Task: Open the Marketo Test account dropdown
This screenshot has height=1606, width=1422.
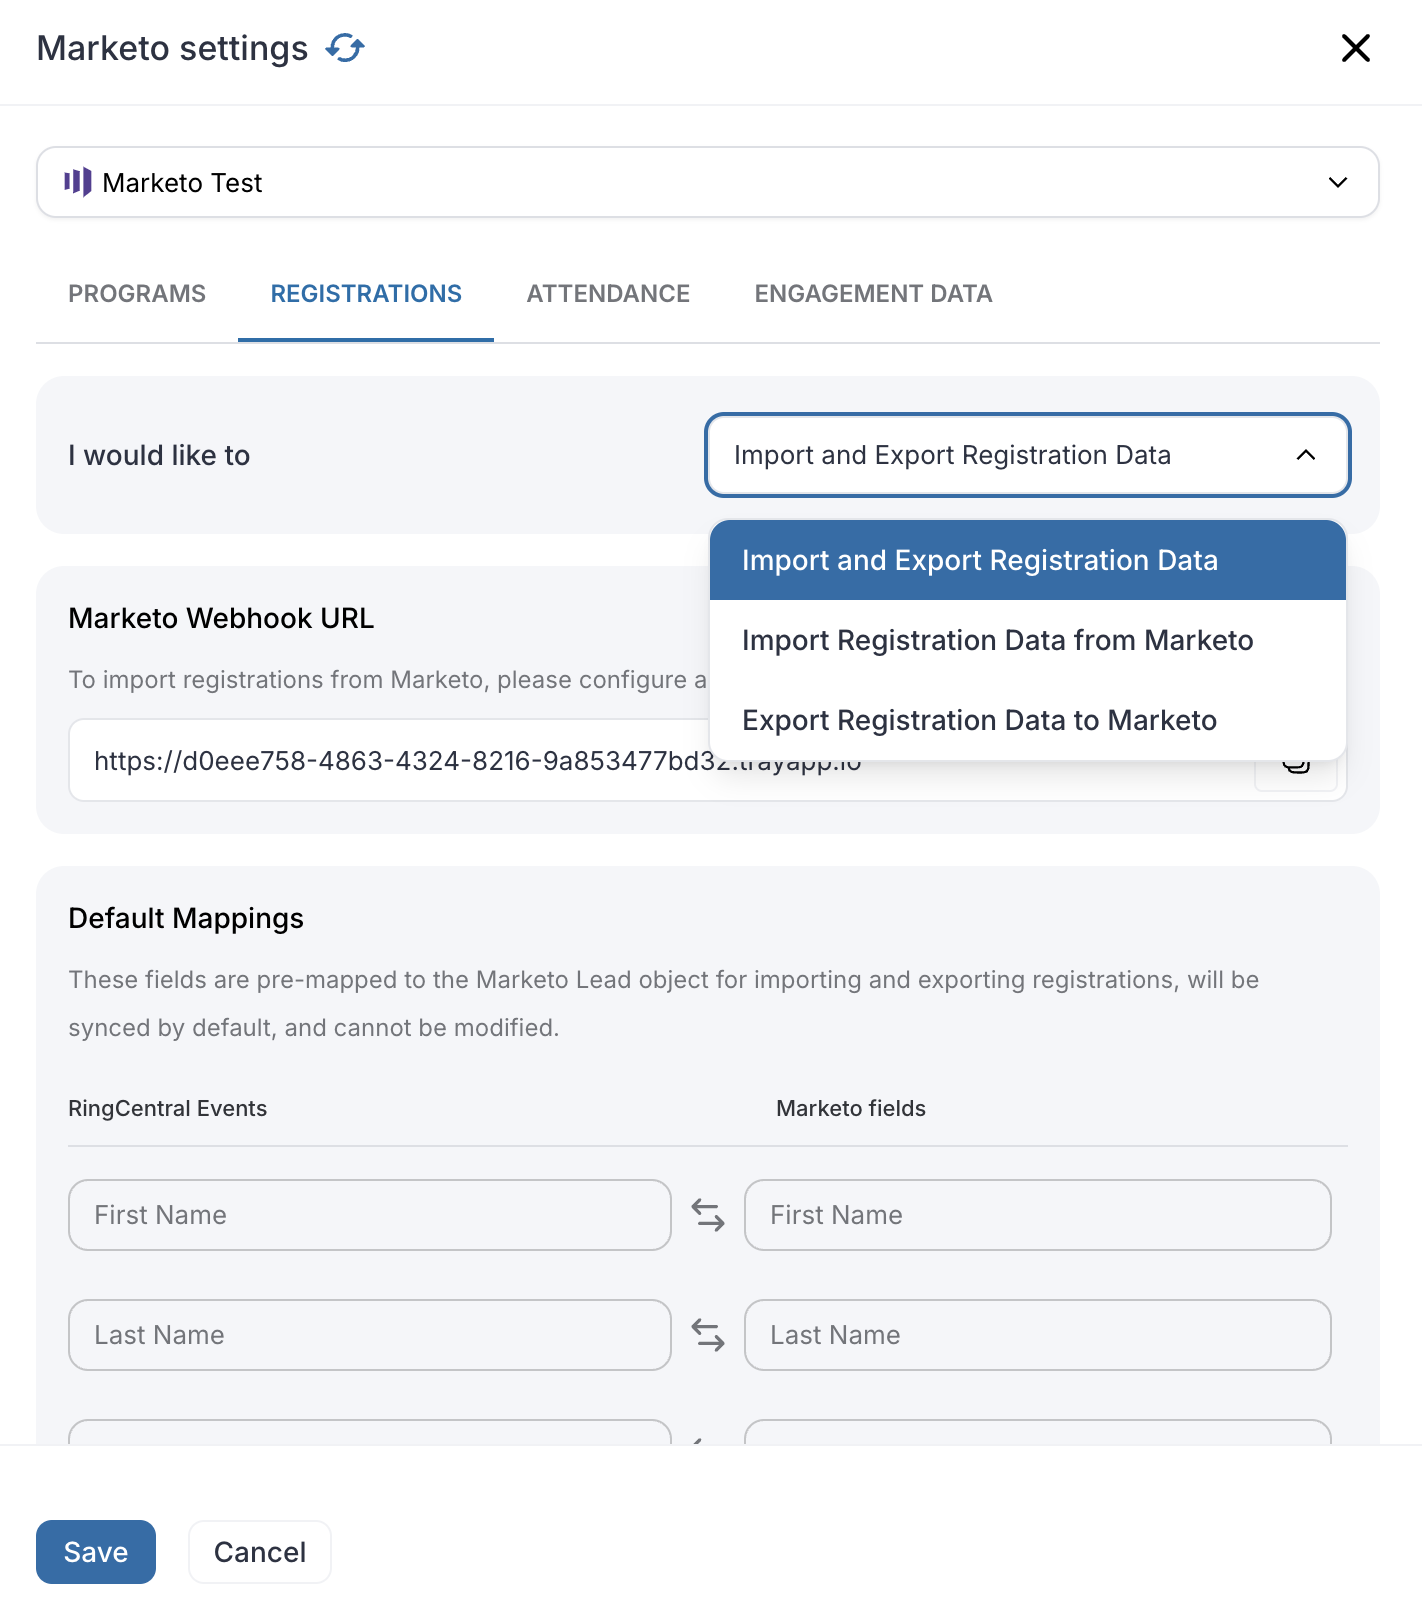Action: point(708,182)
